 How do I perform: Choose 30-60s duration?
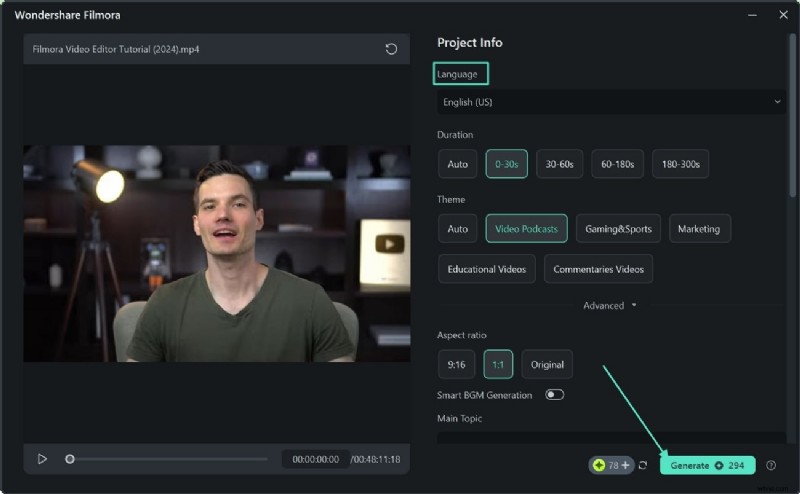click(x=559, y=164)
